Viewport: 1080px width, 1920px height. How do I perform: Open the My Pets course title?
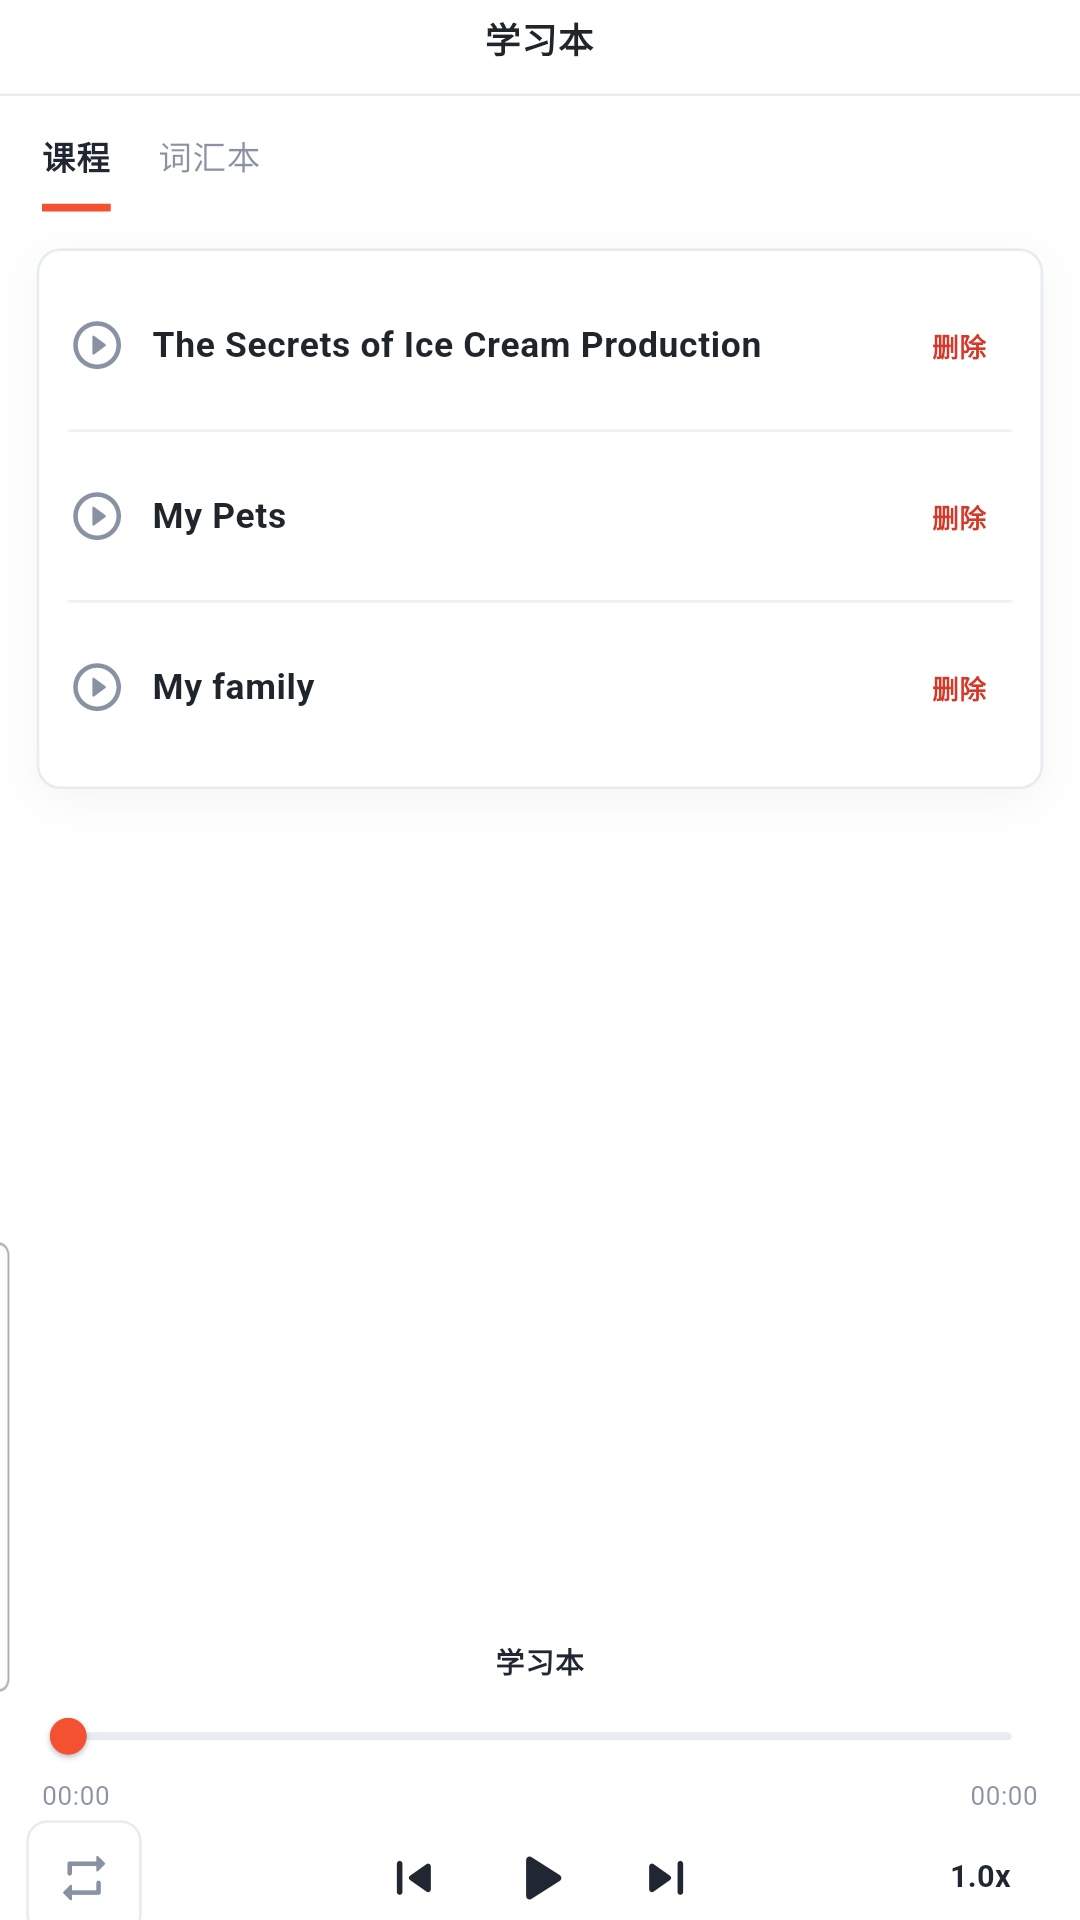pyautogui.click(x=219, y=516)
